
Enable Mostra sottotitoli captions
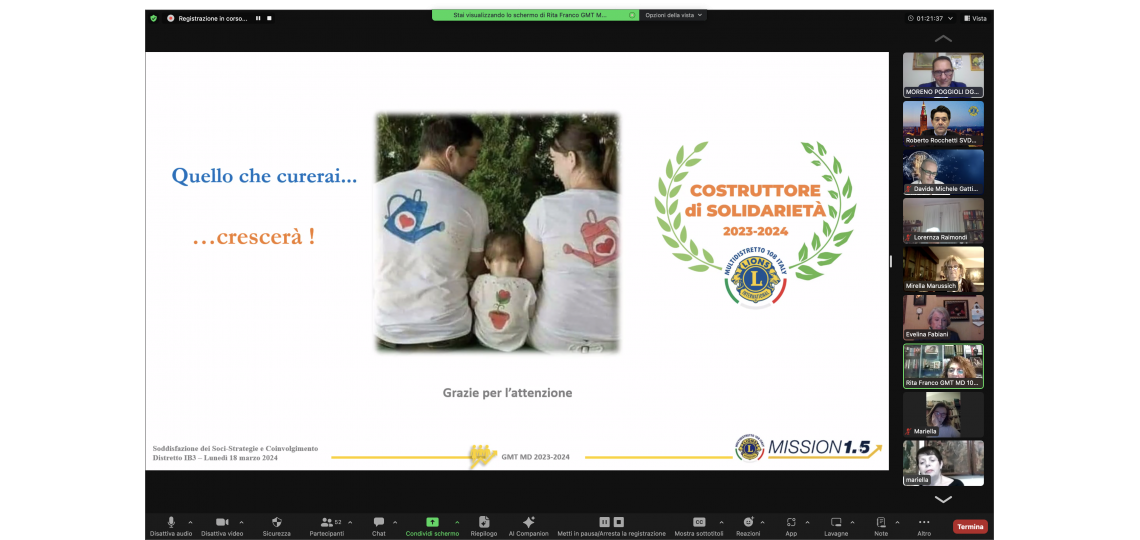pos(699,526)
